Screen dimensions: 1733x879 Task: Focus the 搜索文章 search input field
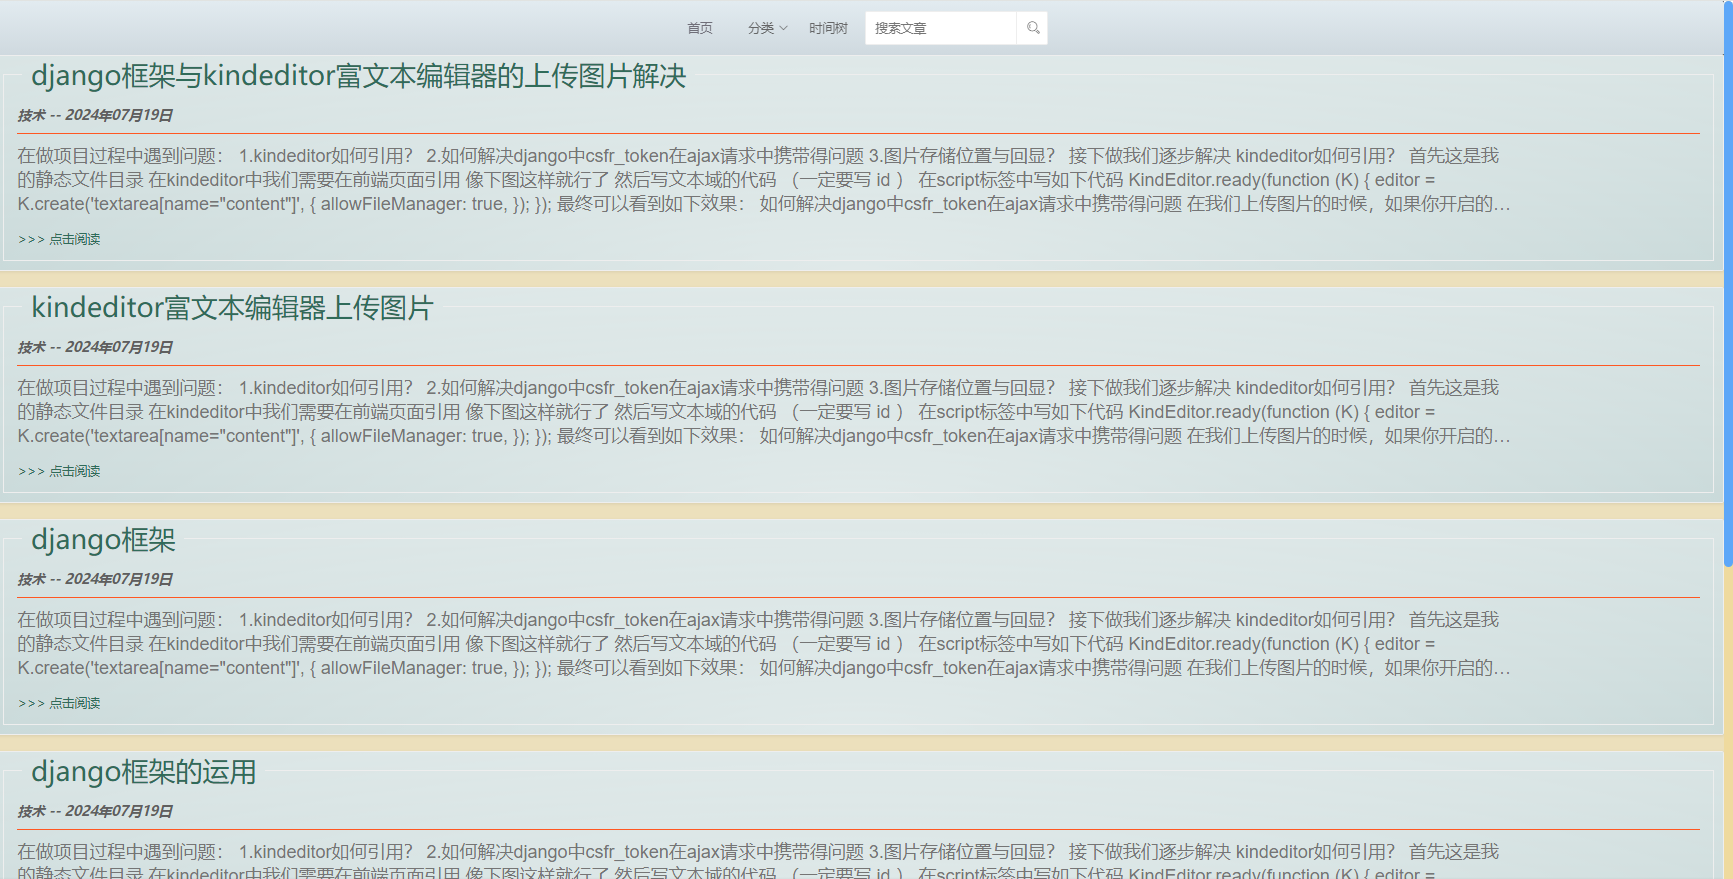[941, 28]
